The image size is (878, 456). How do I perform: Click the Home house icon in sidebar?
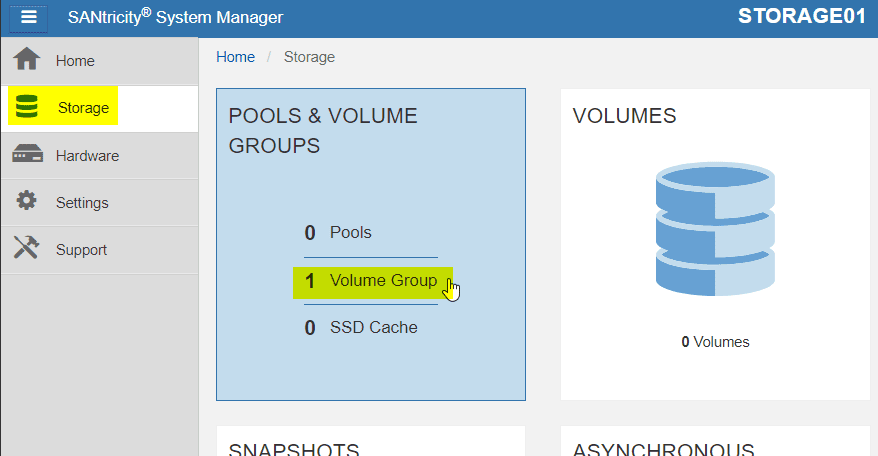point(27,59)
